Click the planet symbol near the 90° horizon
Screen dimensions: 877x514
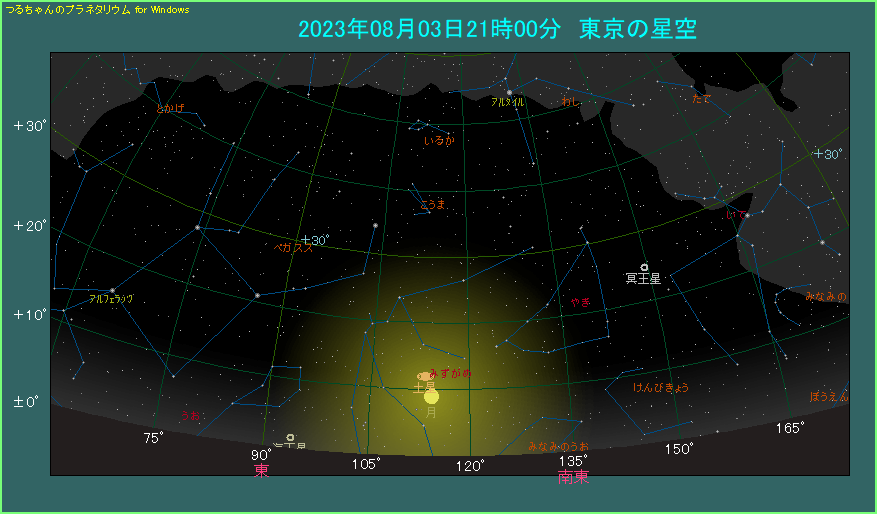pyautogui.click(x=290, y=438)
